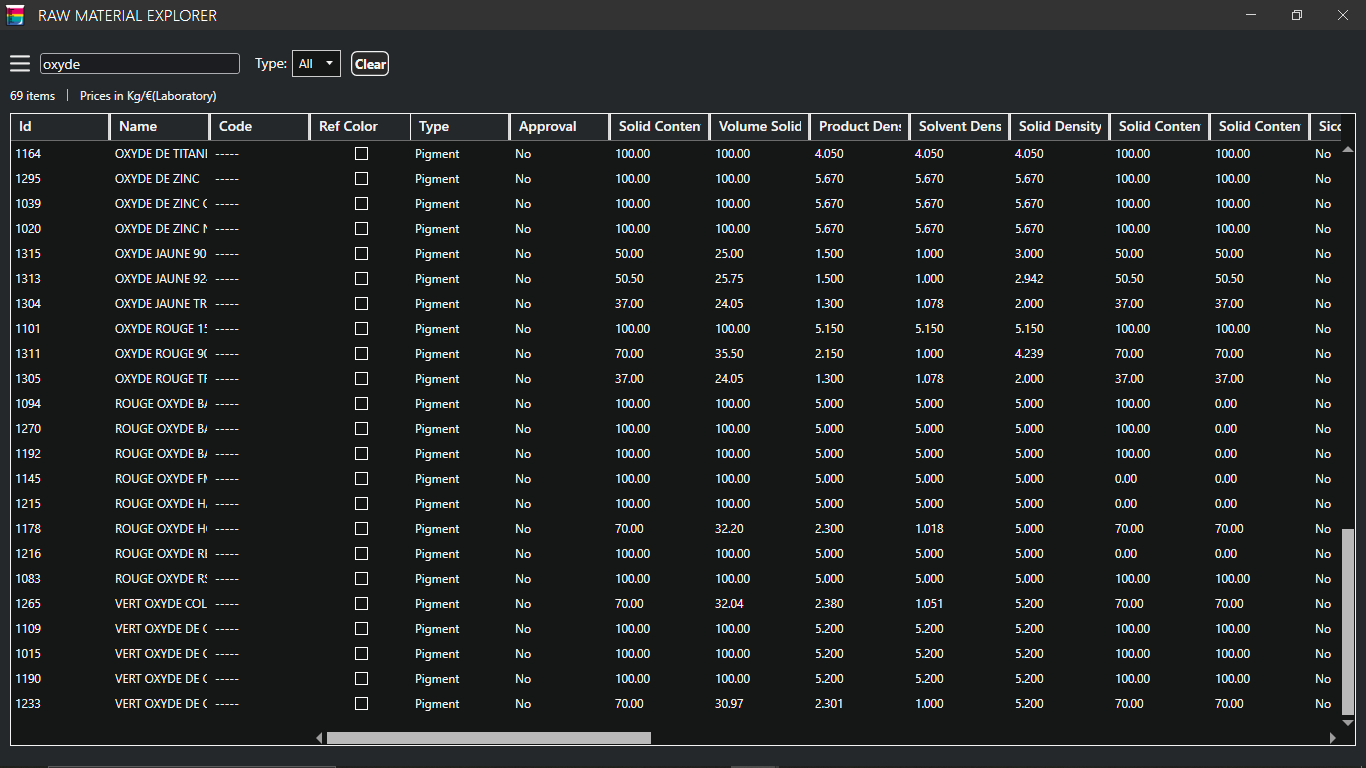Click the Product Dens column header
This screenshot has width=1366, height=768.
[860, 126]
